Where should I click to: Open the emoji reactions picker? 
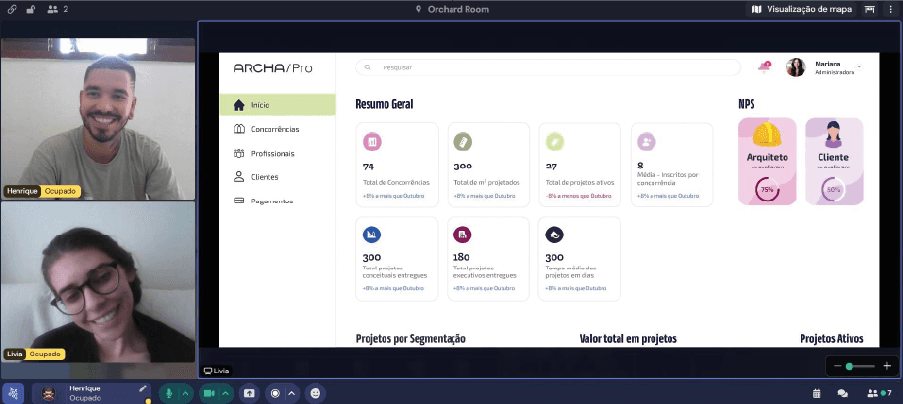point(315,394)
